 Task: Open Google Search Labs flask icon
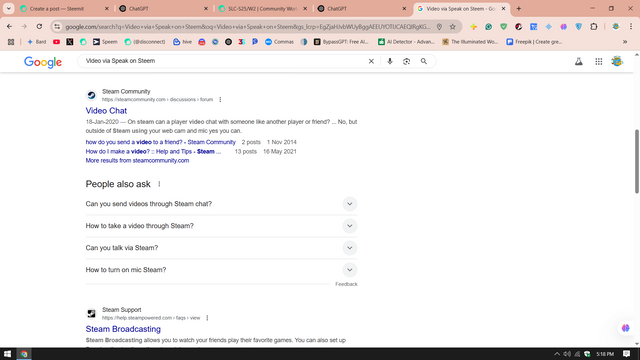(579, 62)
